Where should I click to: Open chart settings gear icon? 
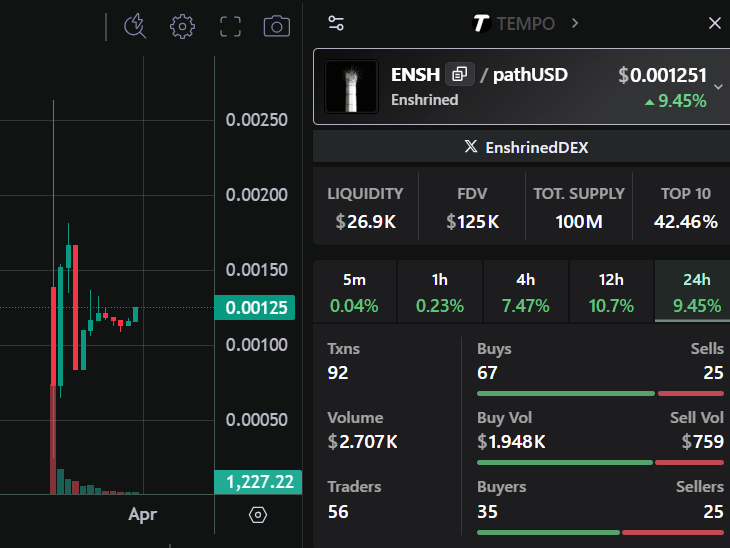[x=182, y=27]
